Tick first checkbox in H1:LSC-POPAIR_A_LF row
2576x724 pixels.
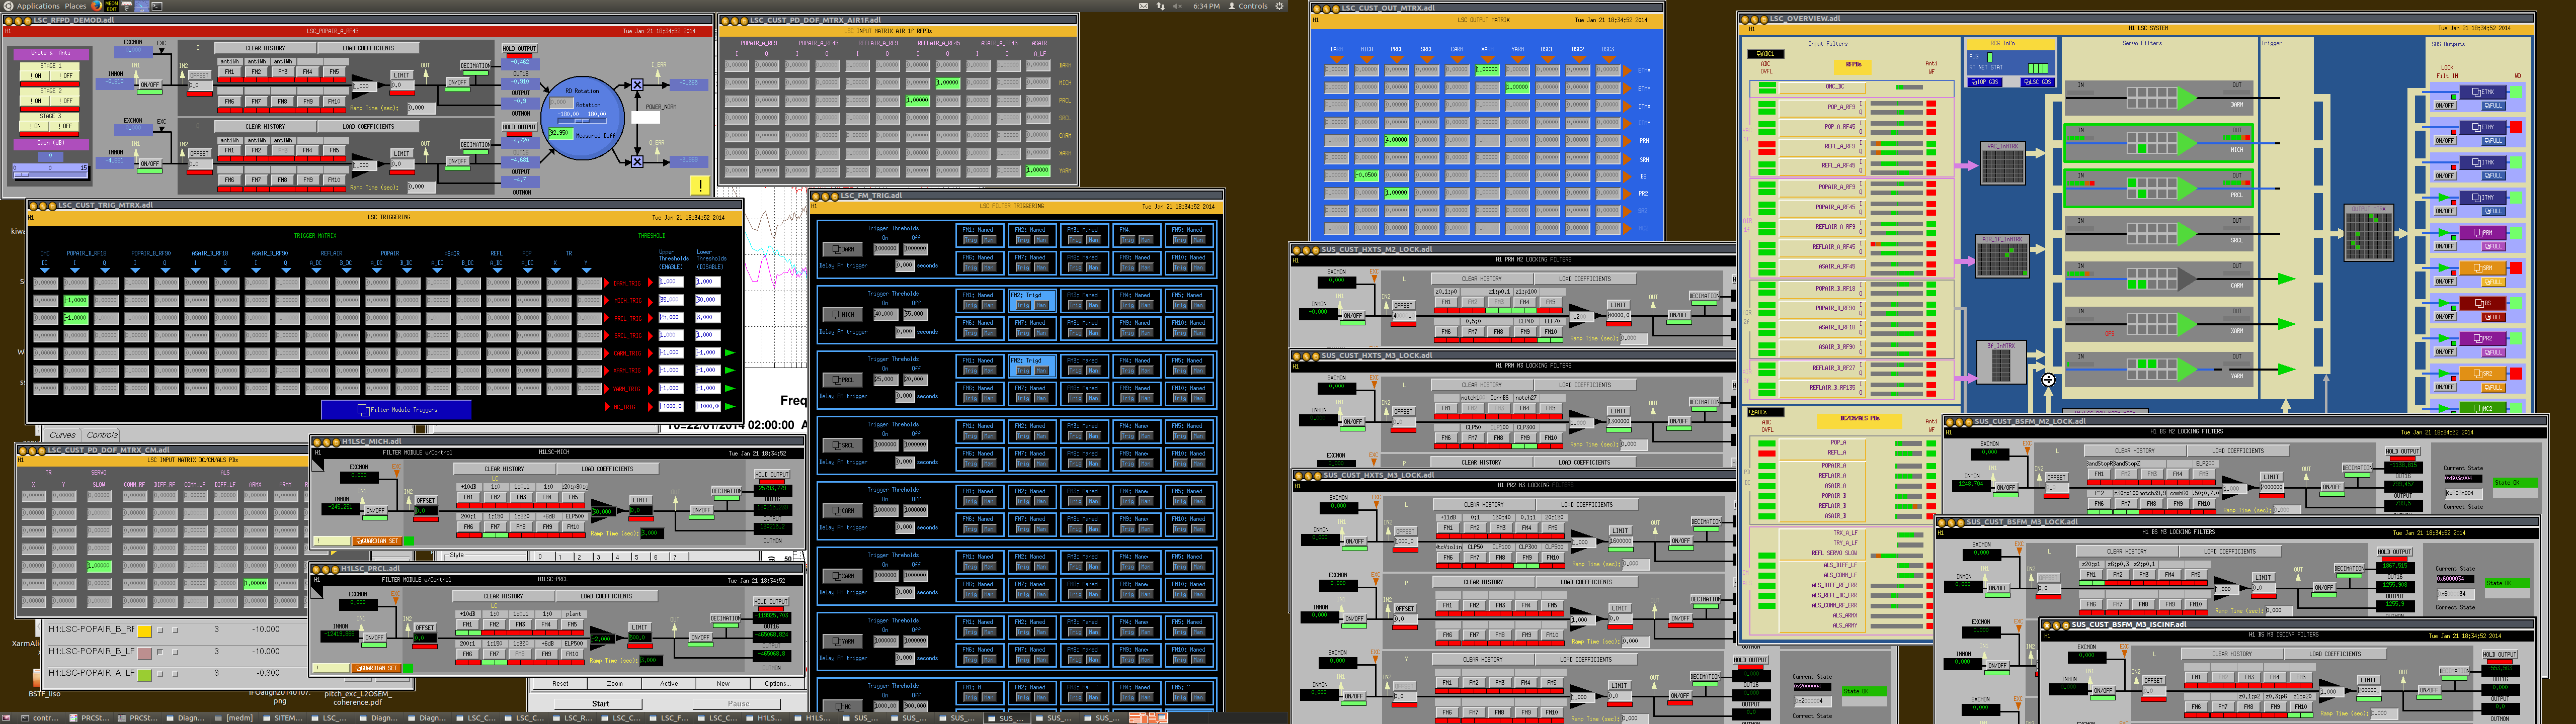pyautogui.click(x=160, y=674)
